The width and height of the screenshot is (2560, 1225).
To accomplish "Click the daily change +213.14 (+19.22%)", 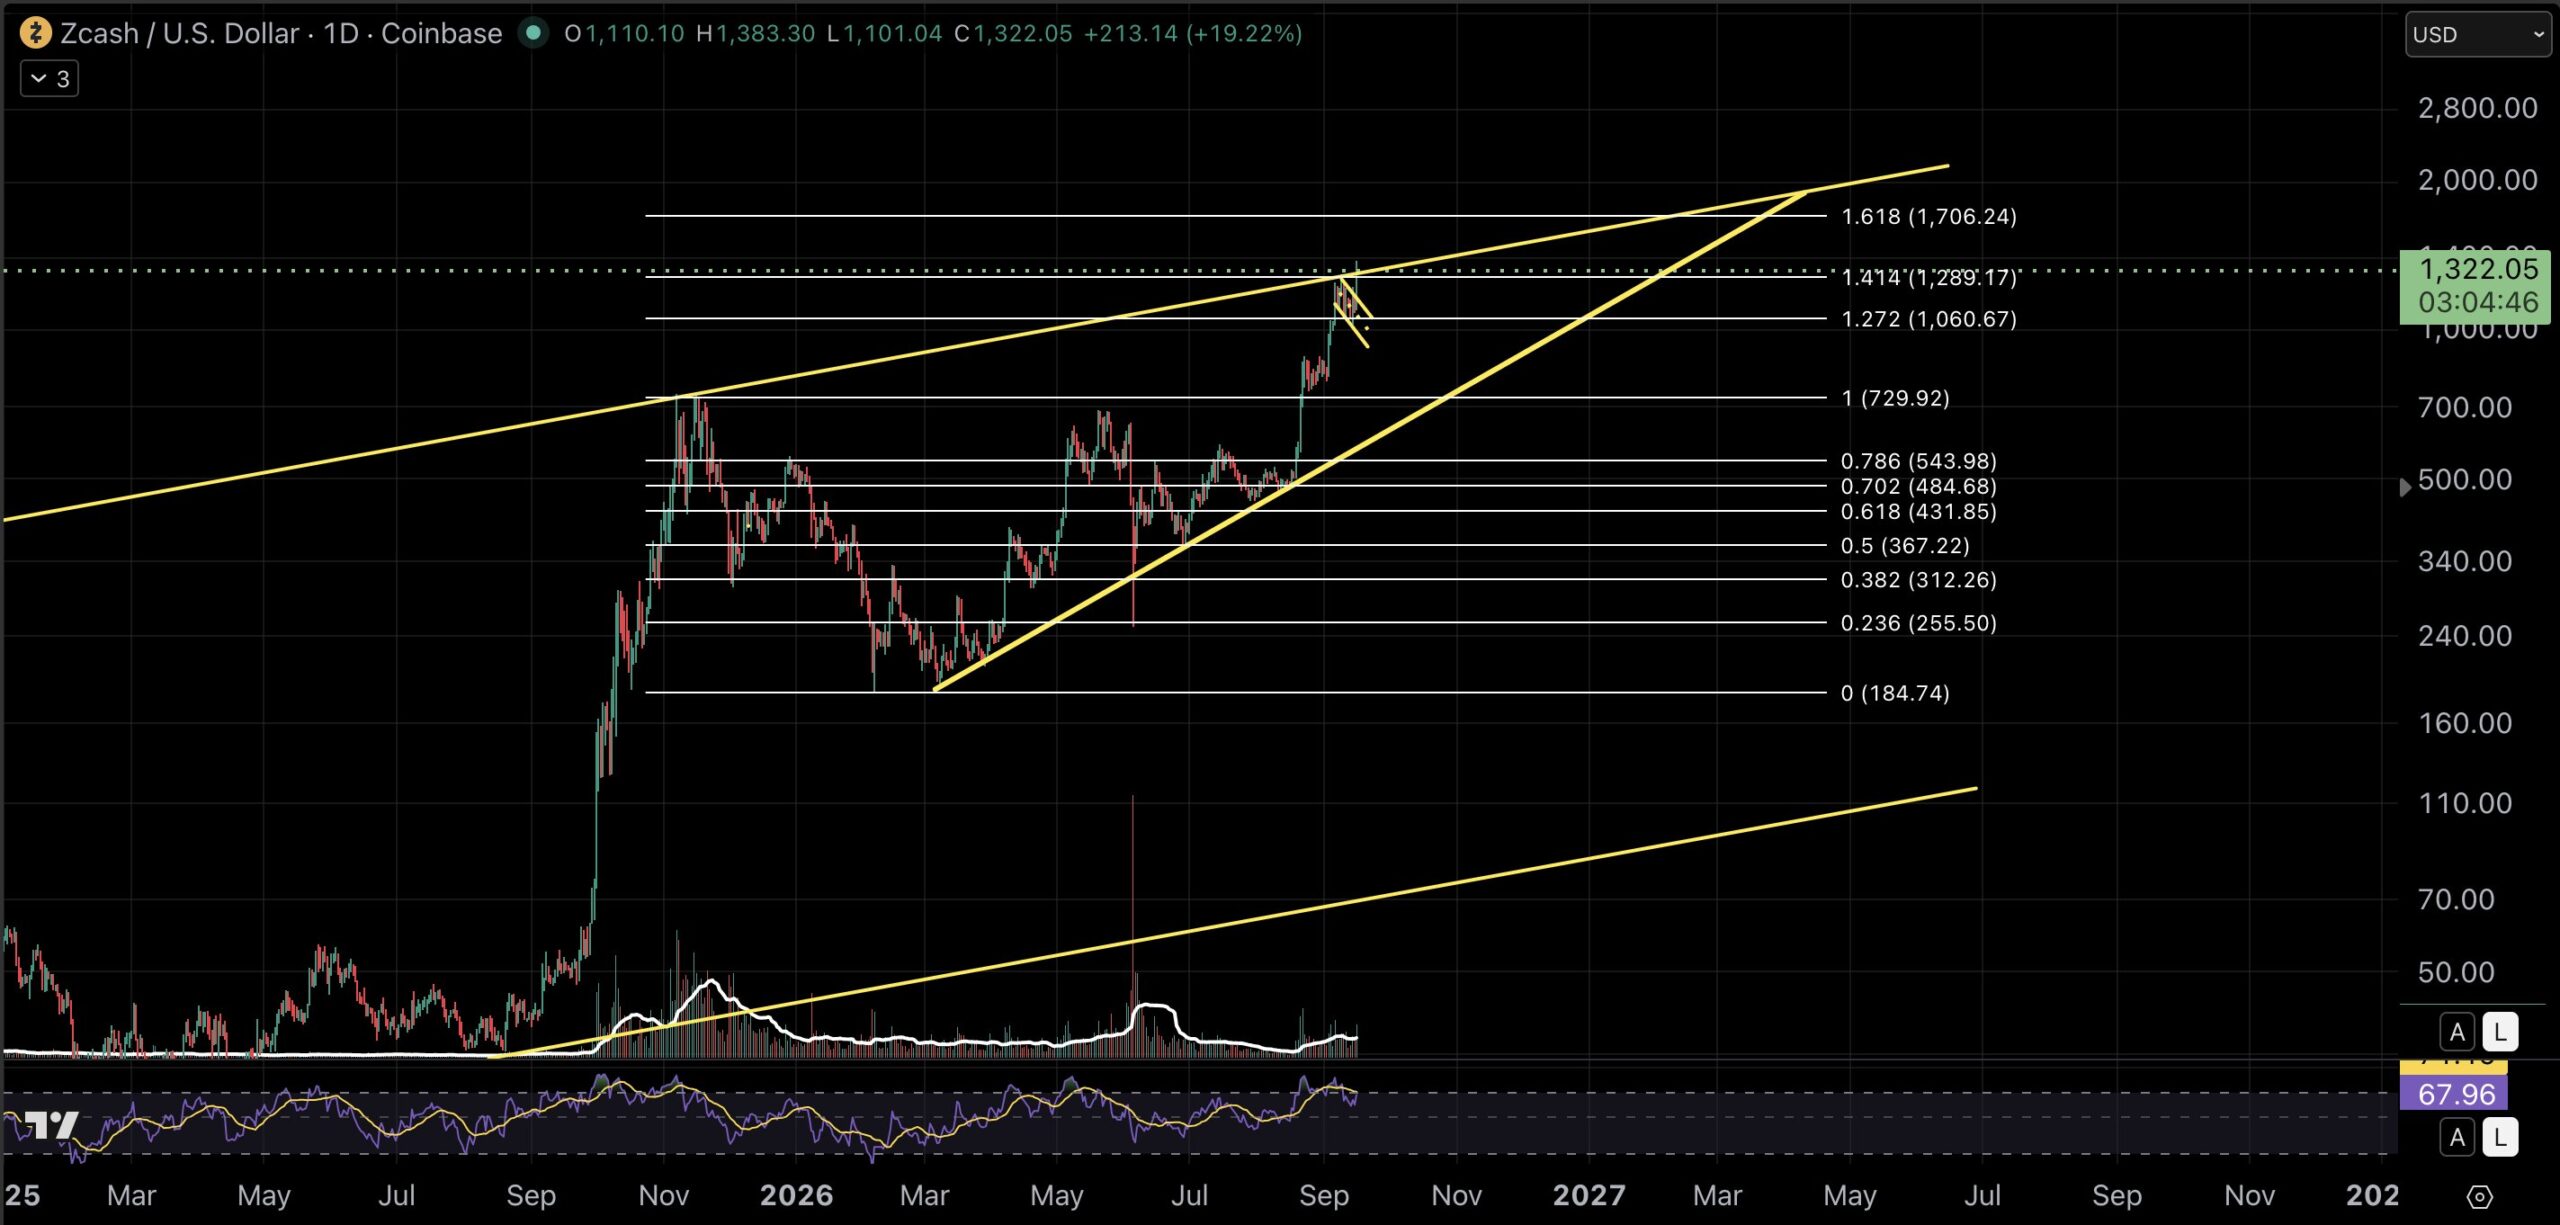I will (1192, 33).
